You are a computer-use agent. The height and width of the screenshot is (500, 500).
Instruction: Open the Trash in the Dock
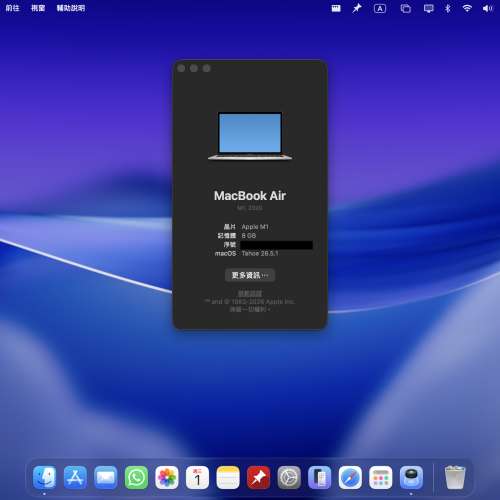pos(455,477)
